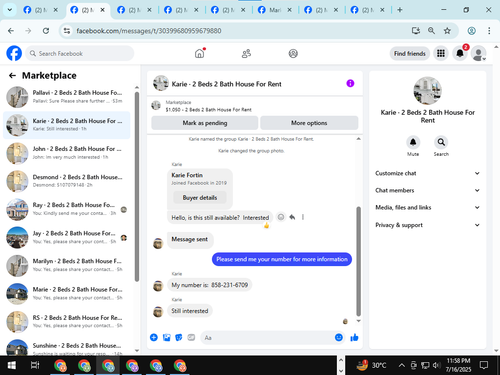
Task: Mute this conversation with the bell icon
Action: (413, 142)
